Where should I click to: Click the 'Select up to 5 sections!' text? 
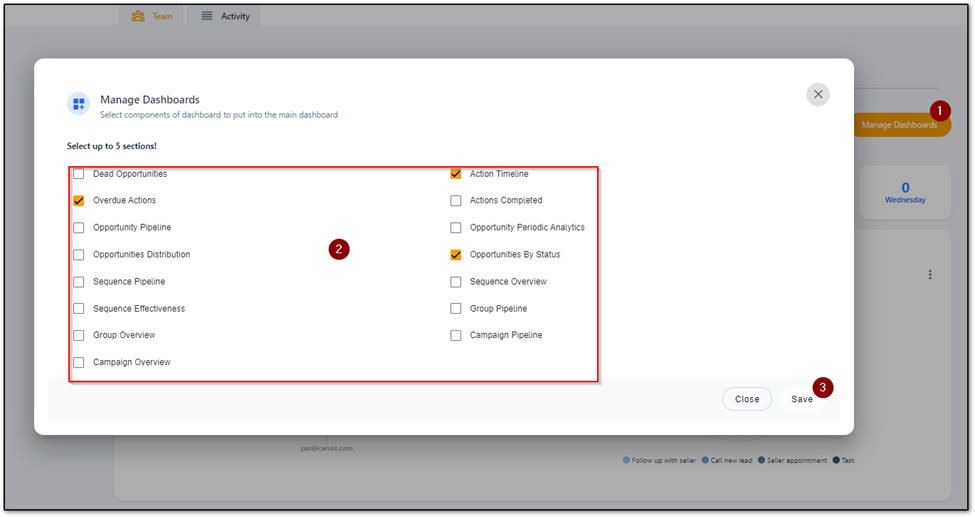[112, 146]
